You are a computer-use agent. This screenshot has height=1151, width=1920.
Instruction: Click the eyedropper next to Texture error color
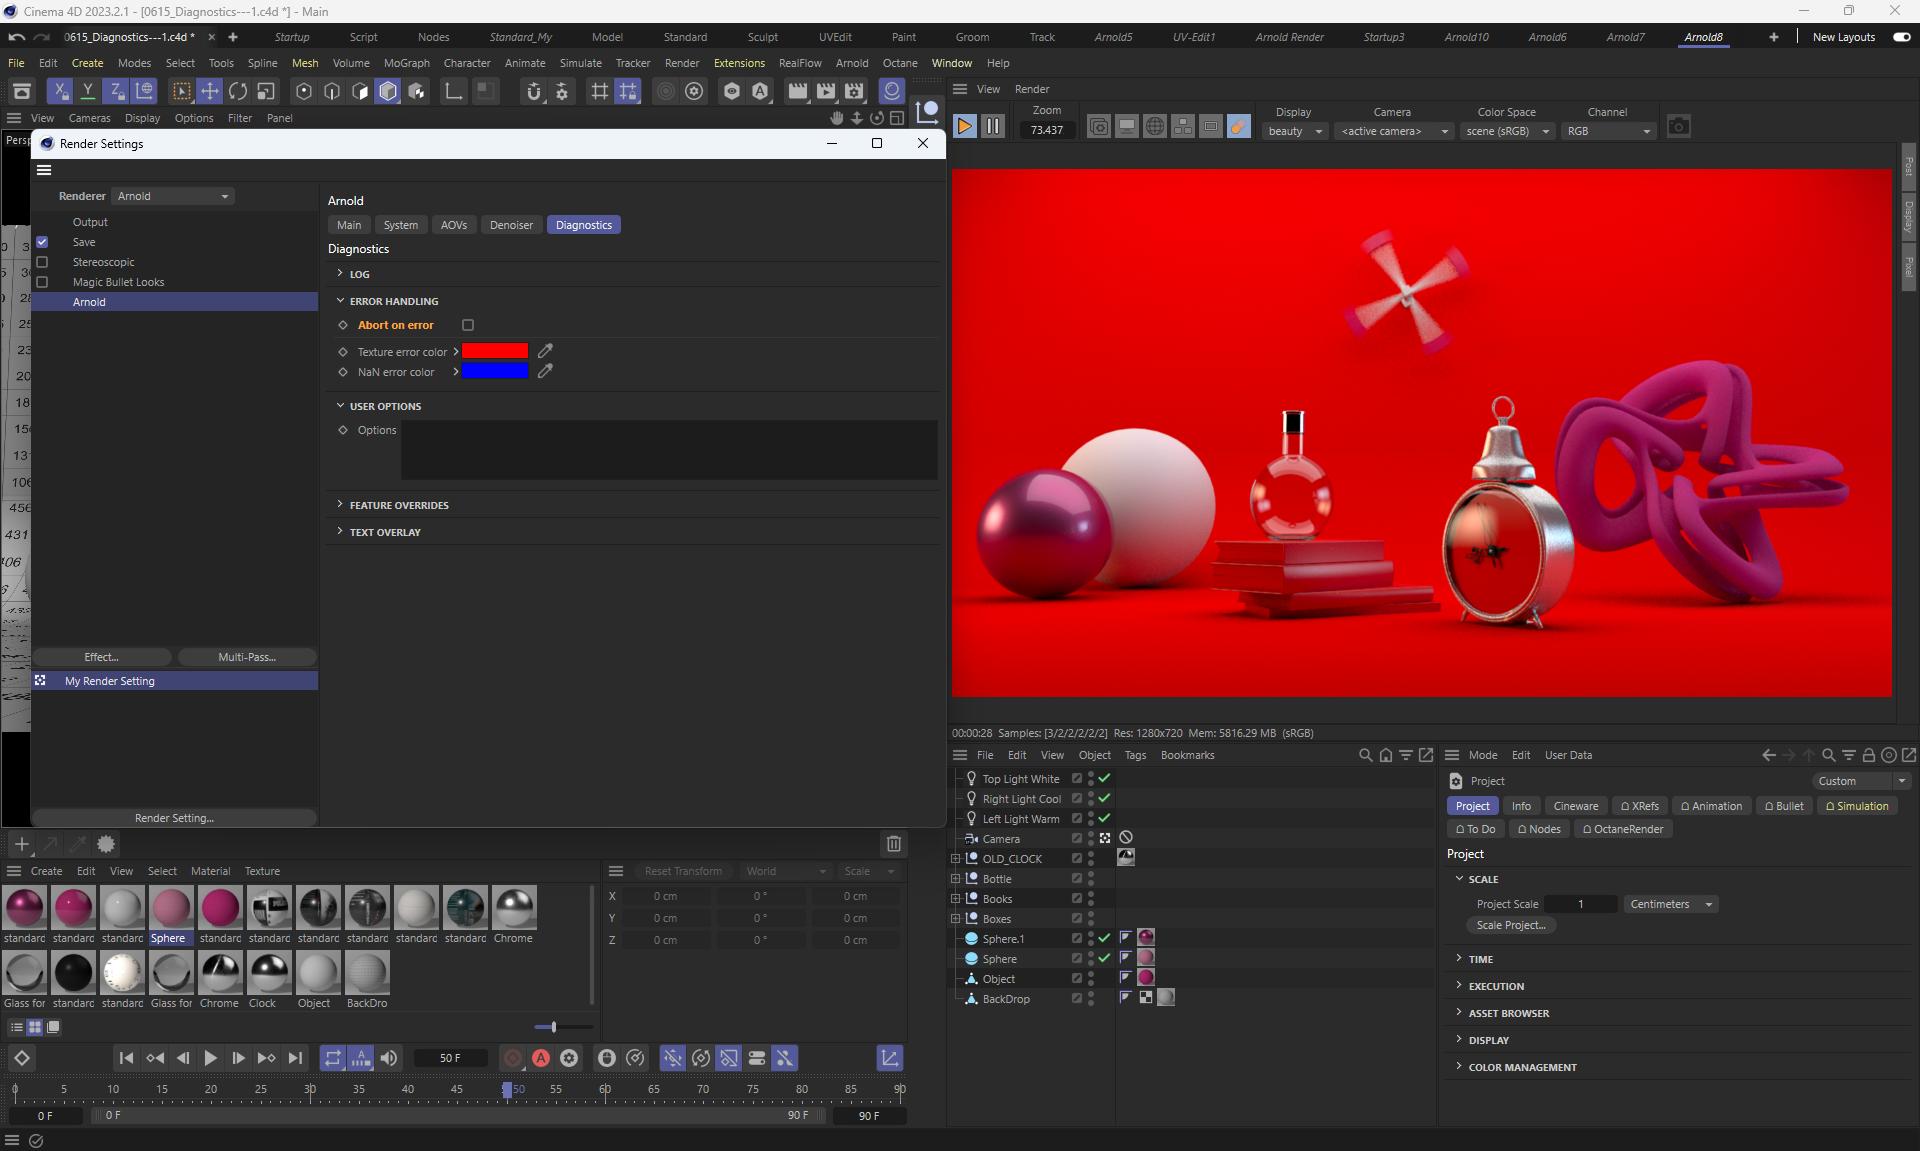pos(545,351)
